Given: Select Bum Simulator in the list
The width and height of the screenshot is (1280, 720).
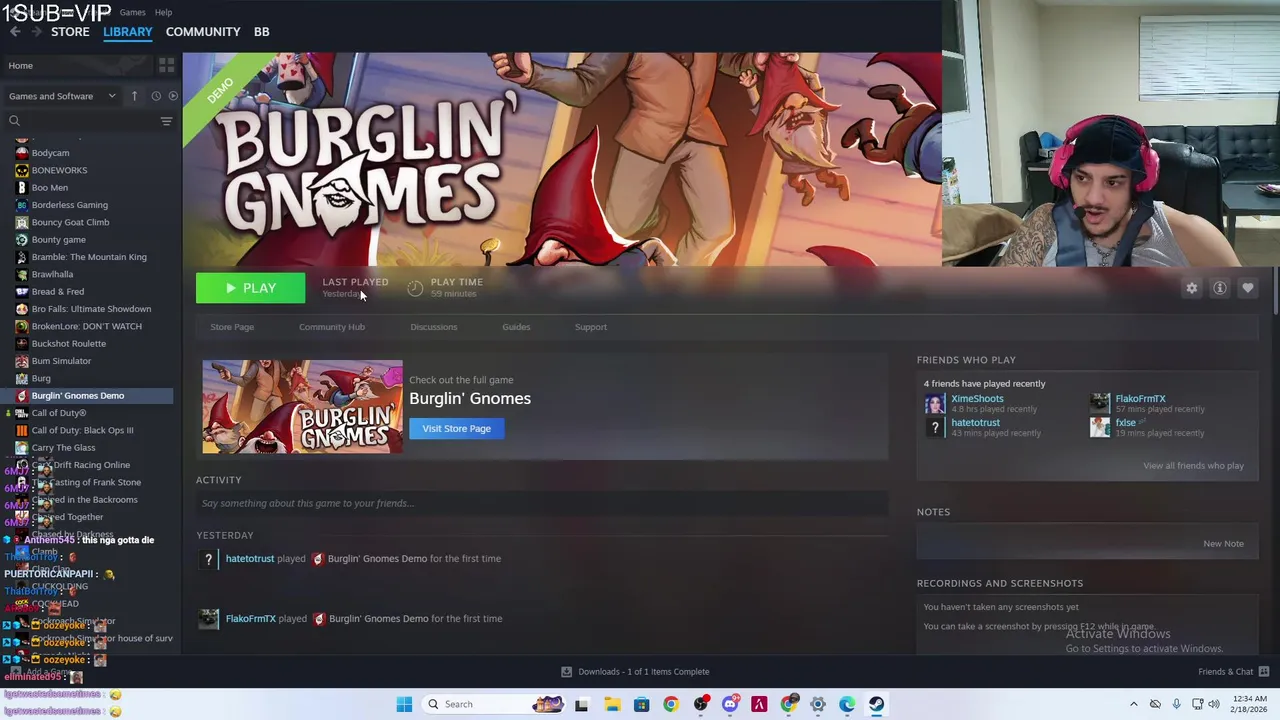Looking at the screenshot, I should click(61, 361).
